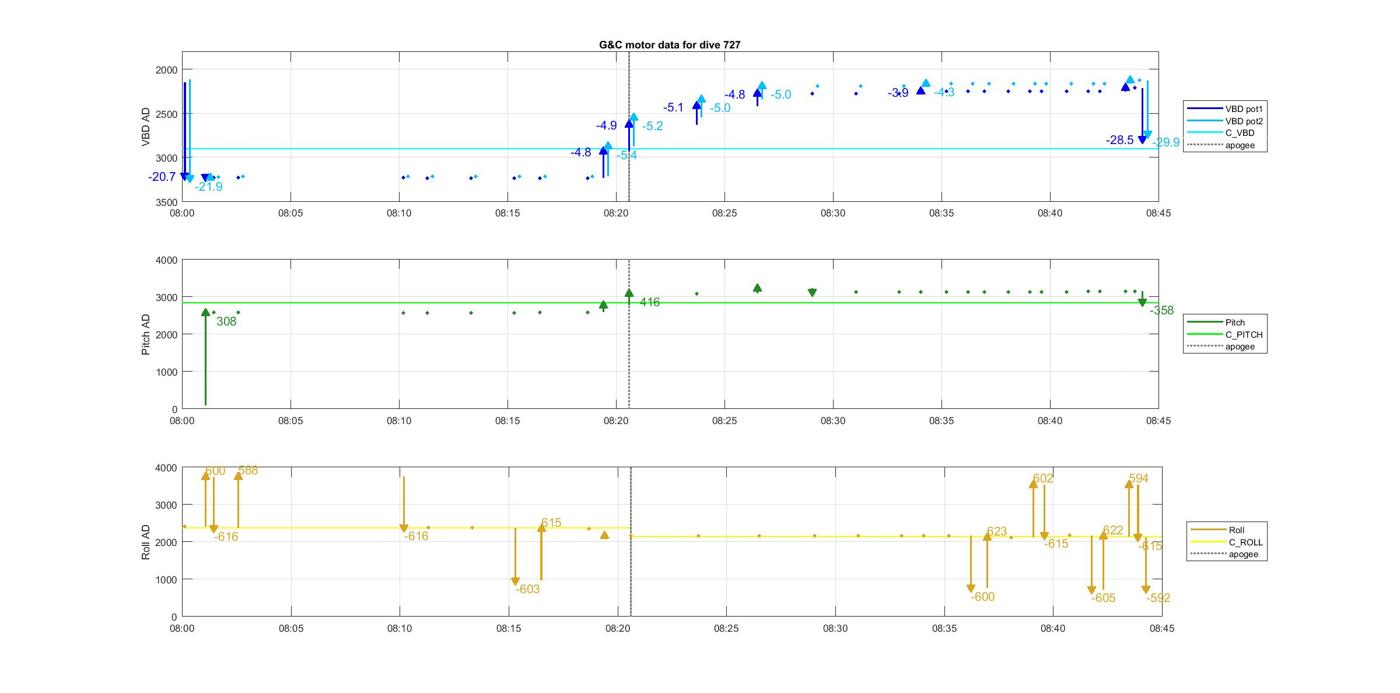
Task: Select the '-4.9' VBD data label
Action: tap(606, 126)
